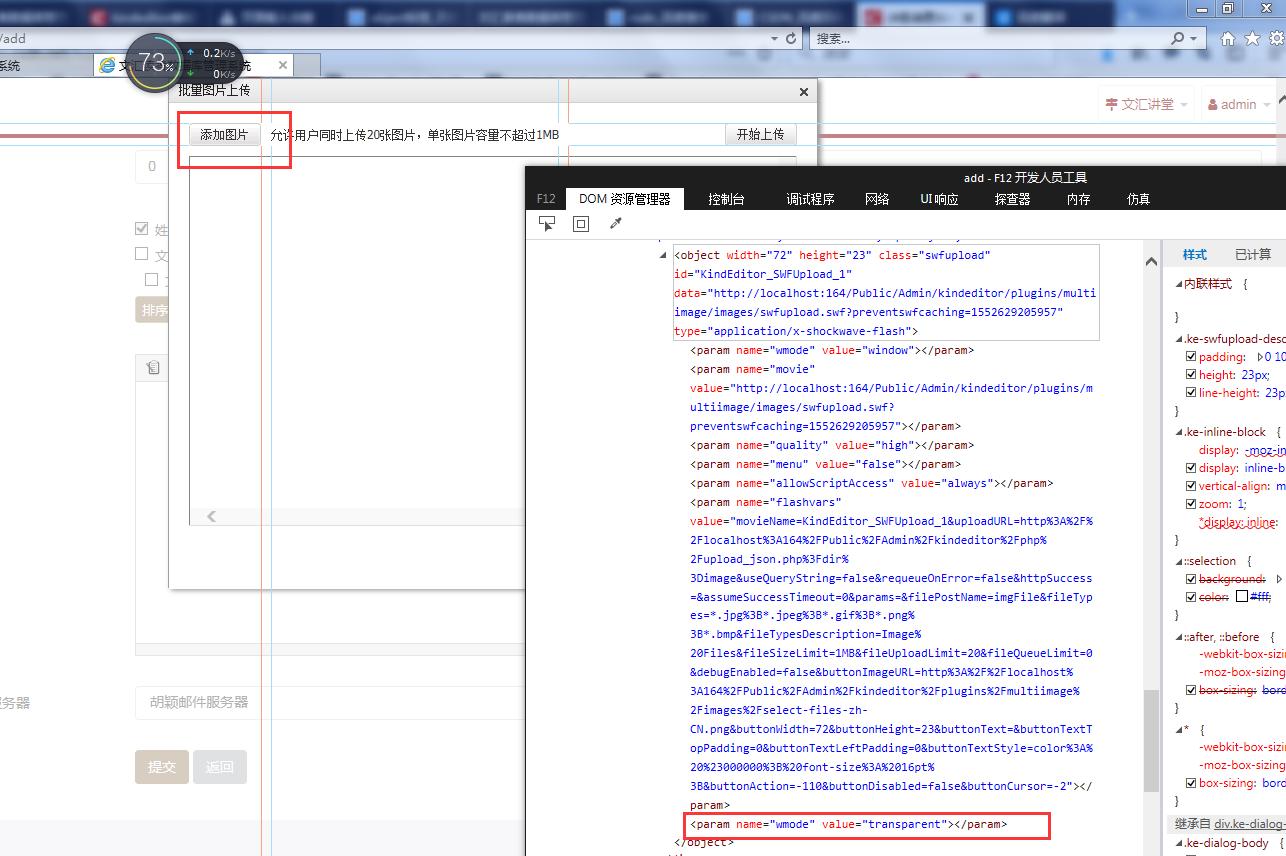Open the admin user dropdown
1286x856 pixels.
point(1237,104)
